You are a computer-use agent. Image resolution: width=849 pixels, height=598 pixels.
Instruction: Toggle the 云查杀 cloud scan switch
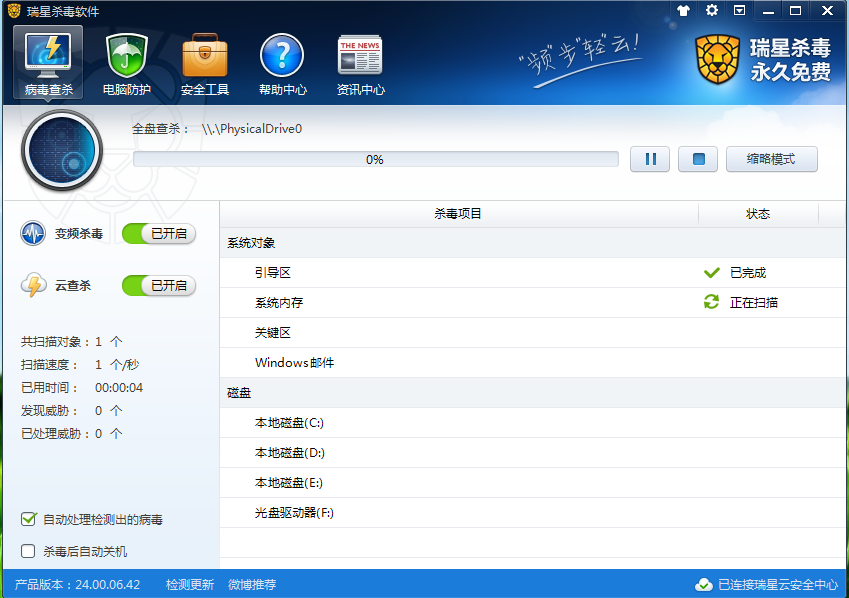[159, 285]
